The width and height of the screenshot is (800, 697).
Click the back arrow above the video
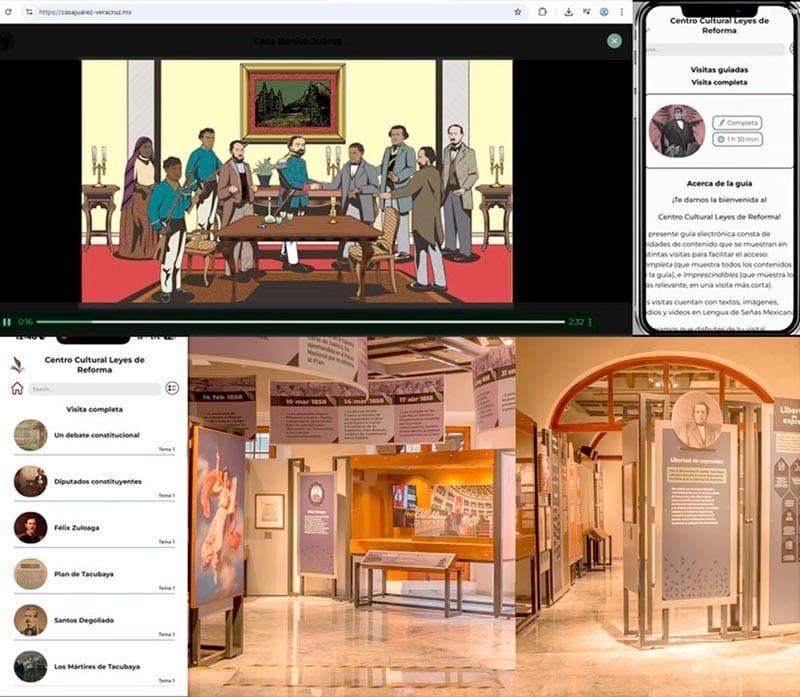click(x=9, y=40)
